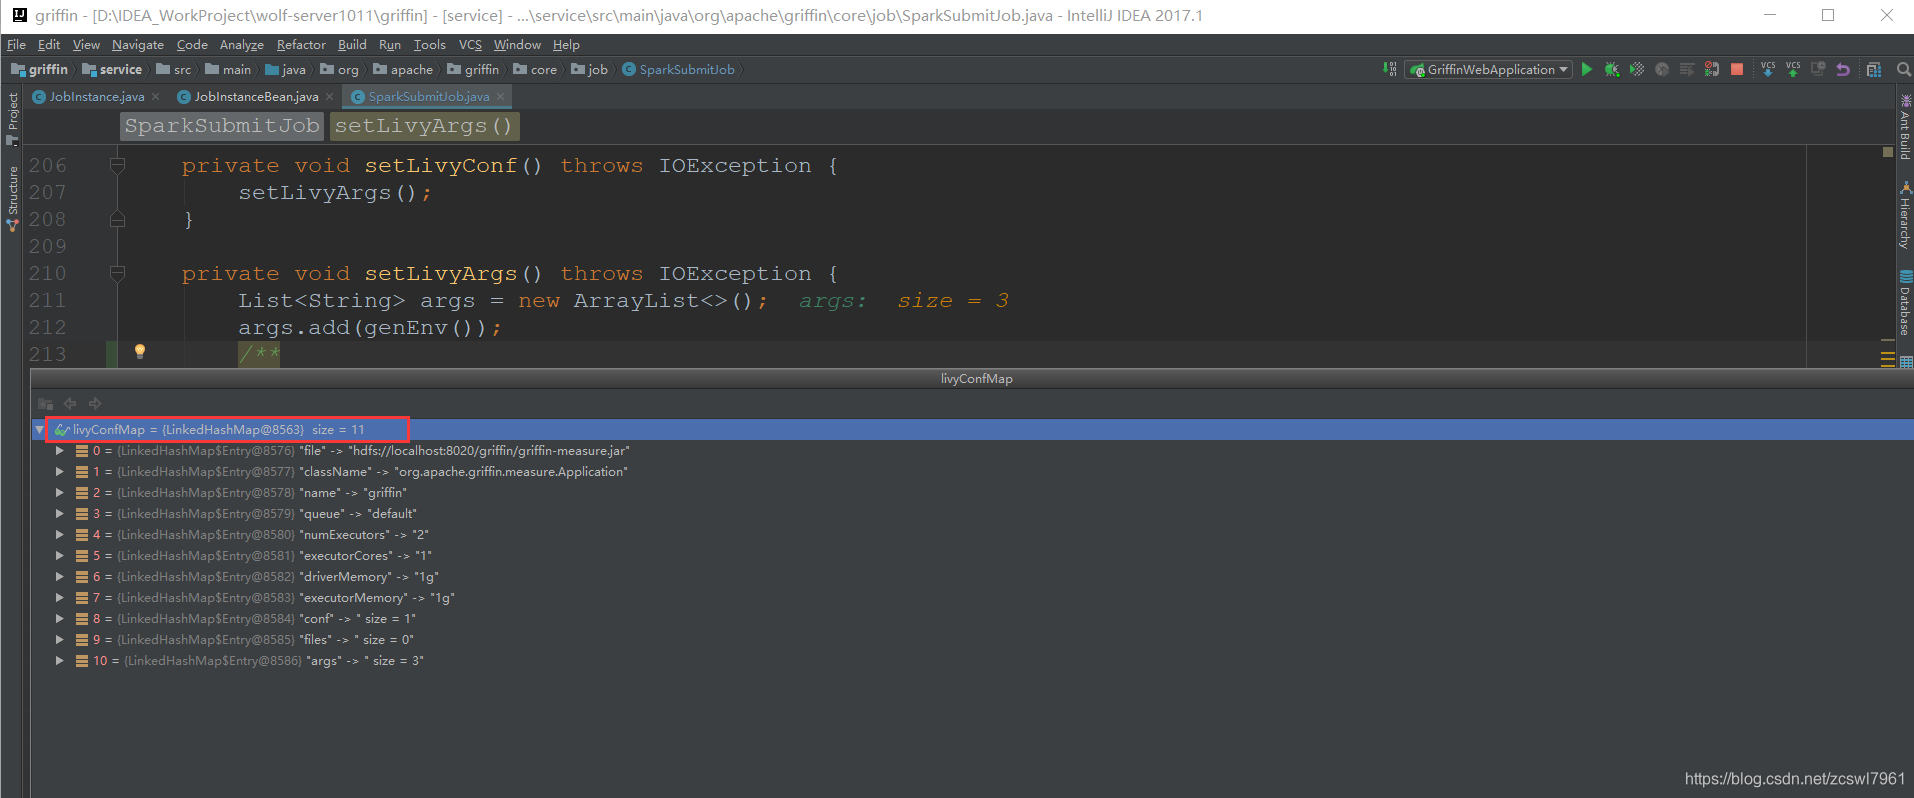Open the Database side panel
Screen dimensions: 1914x798
click(x=1905, y=303)
